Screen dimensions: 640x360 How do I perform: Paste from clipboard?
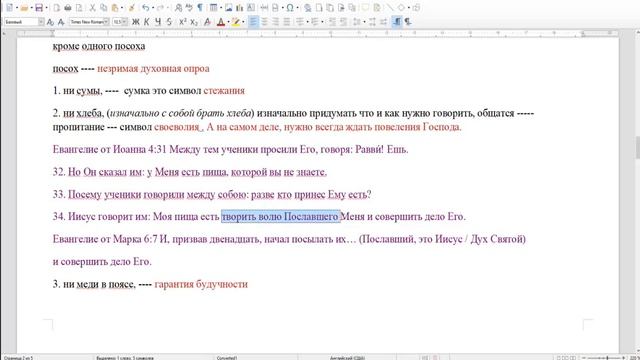point(115,8)
